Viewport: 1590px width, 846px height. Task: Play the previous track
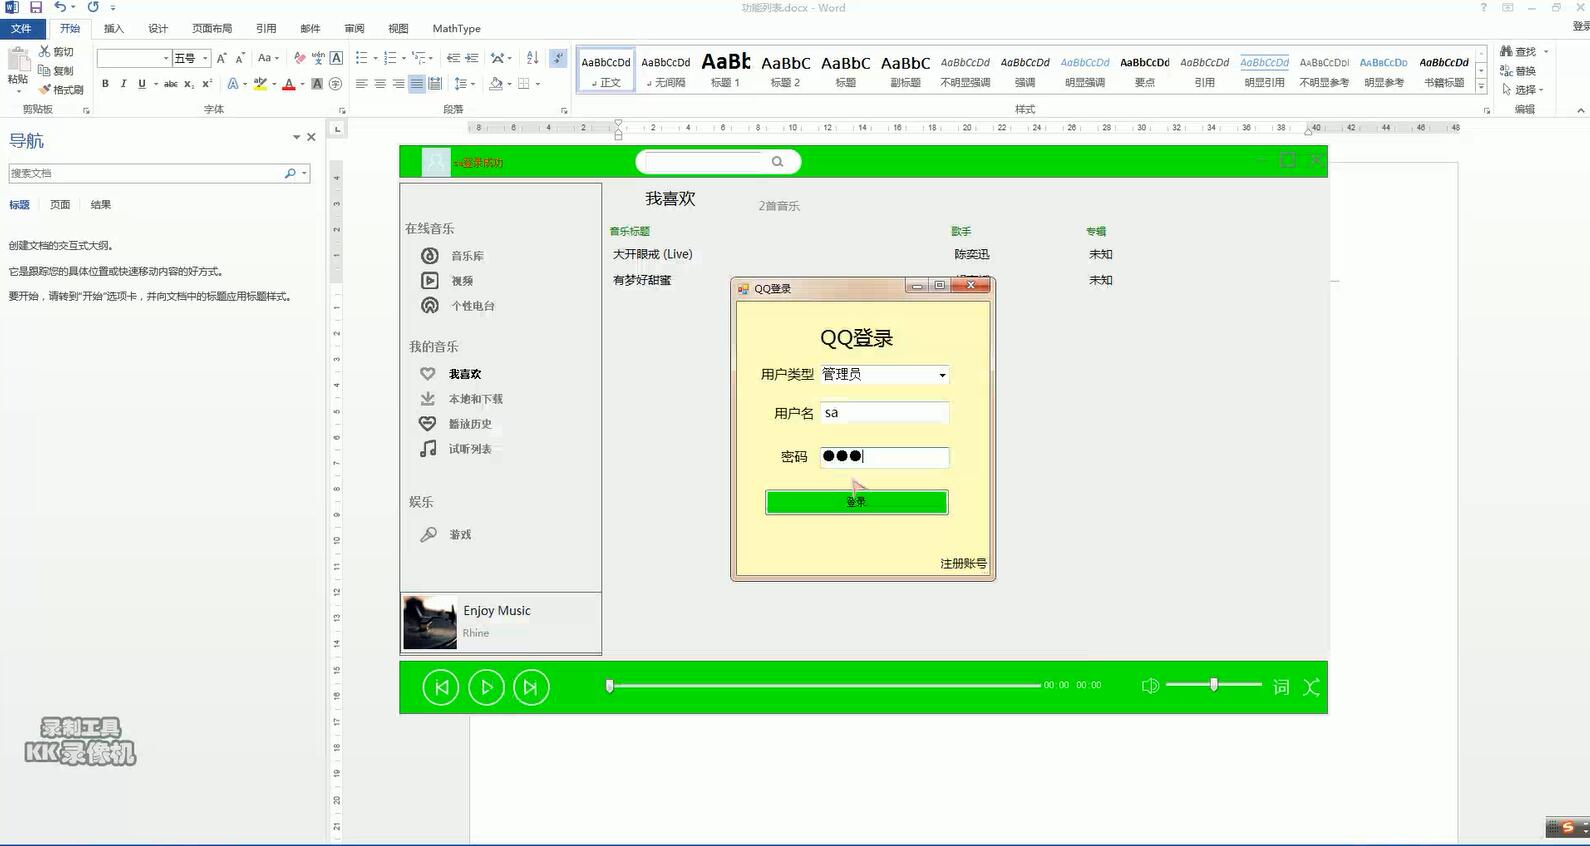point(441,687)
